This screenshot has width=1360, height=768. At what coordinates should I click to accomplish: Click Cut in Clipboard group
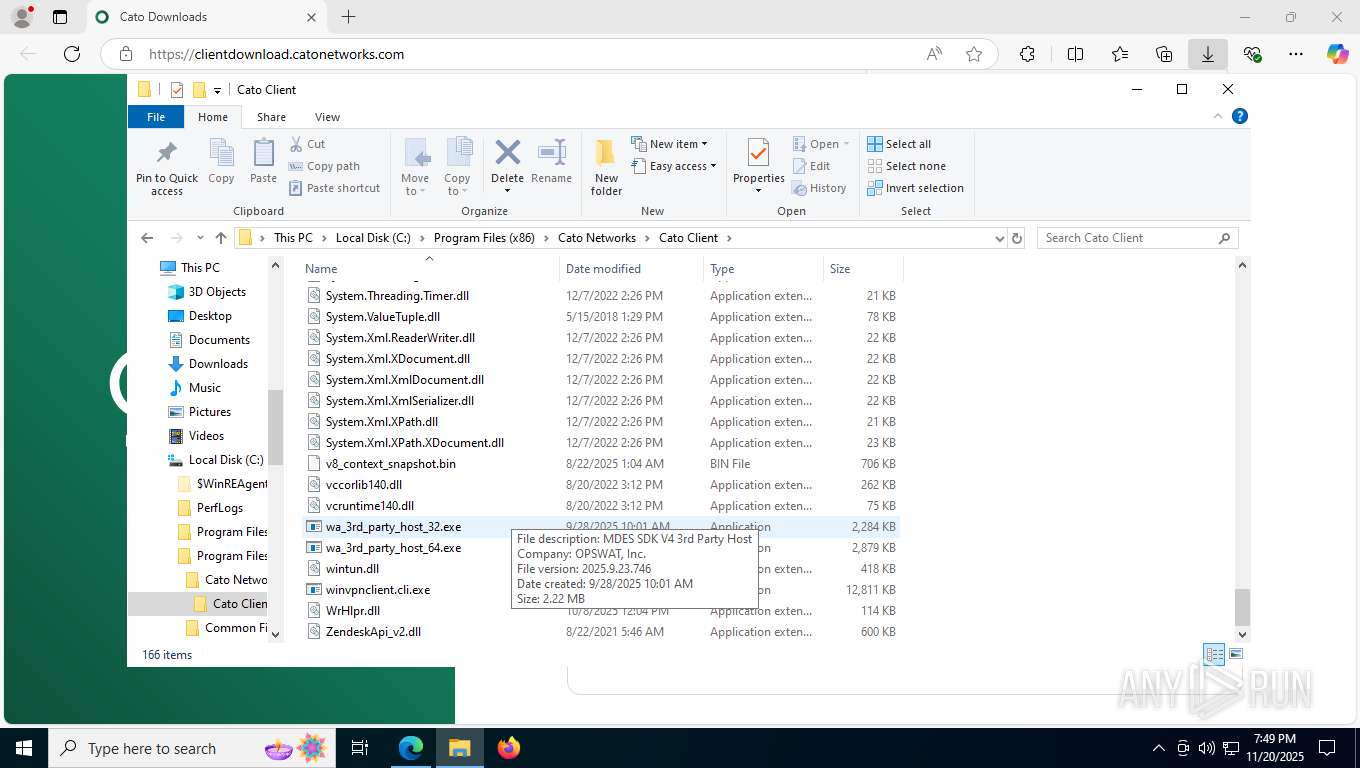pyautogui.click(x=307, y=144)
